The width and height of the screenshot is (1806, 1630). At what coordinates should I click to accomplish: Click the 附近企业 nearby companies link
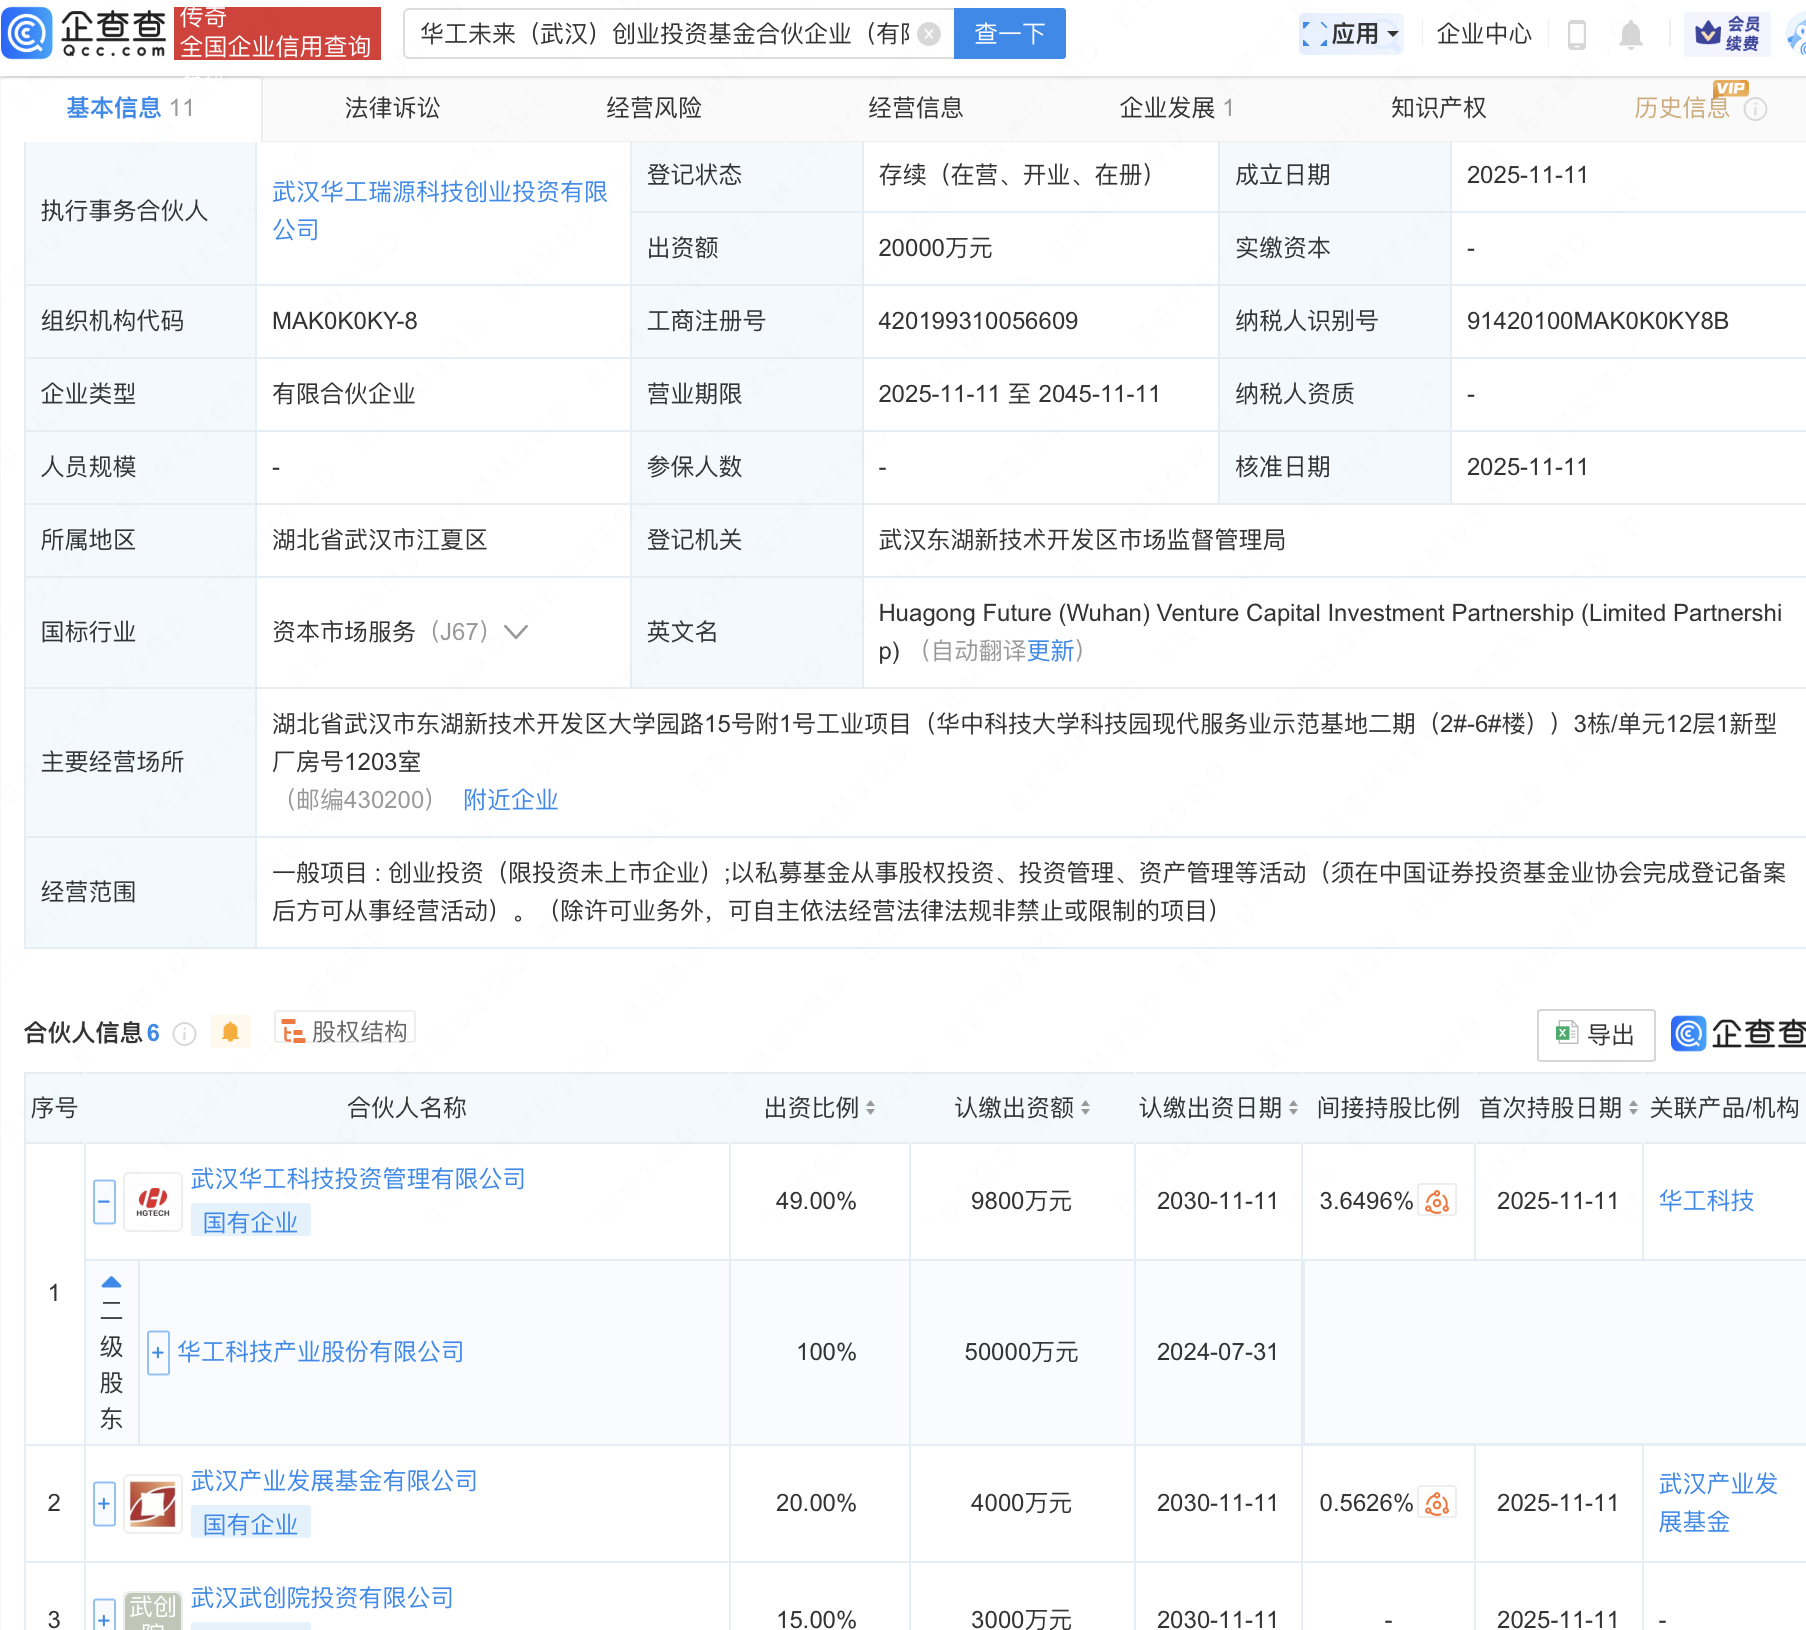(510, 799)
